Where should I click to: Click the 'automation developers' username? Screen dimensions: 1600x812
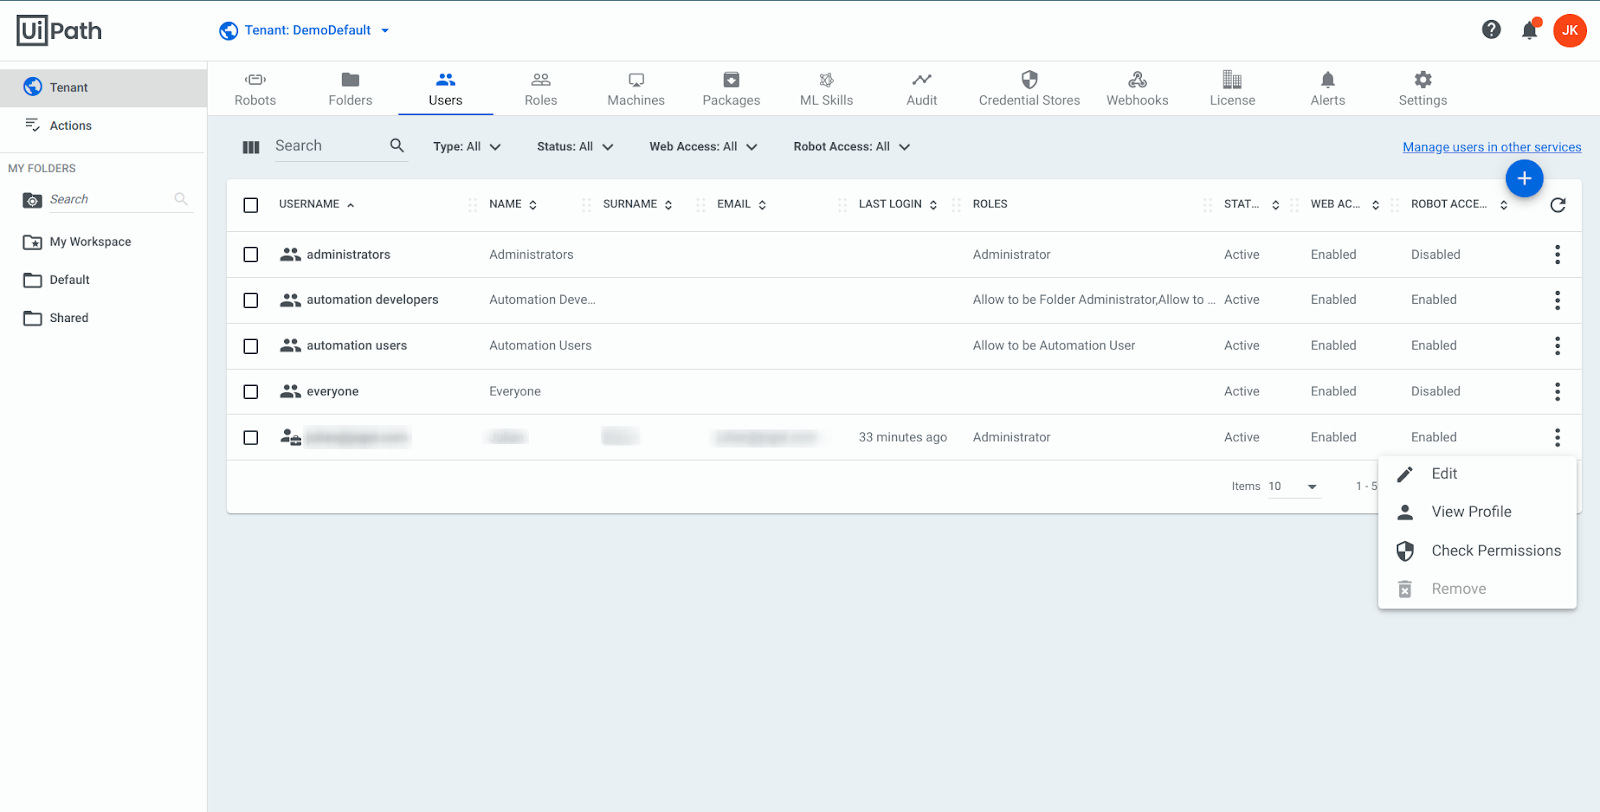tap(372, 300)
